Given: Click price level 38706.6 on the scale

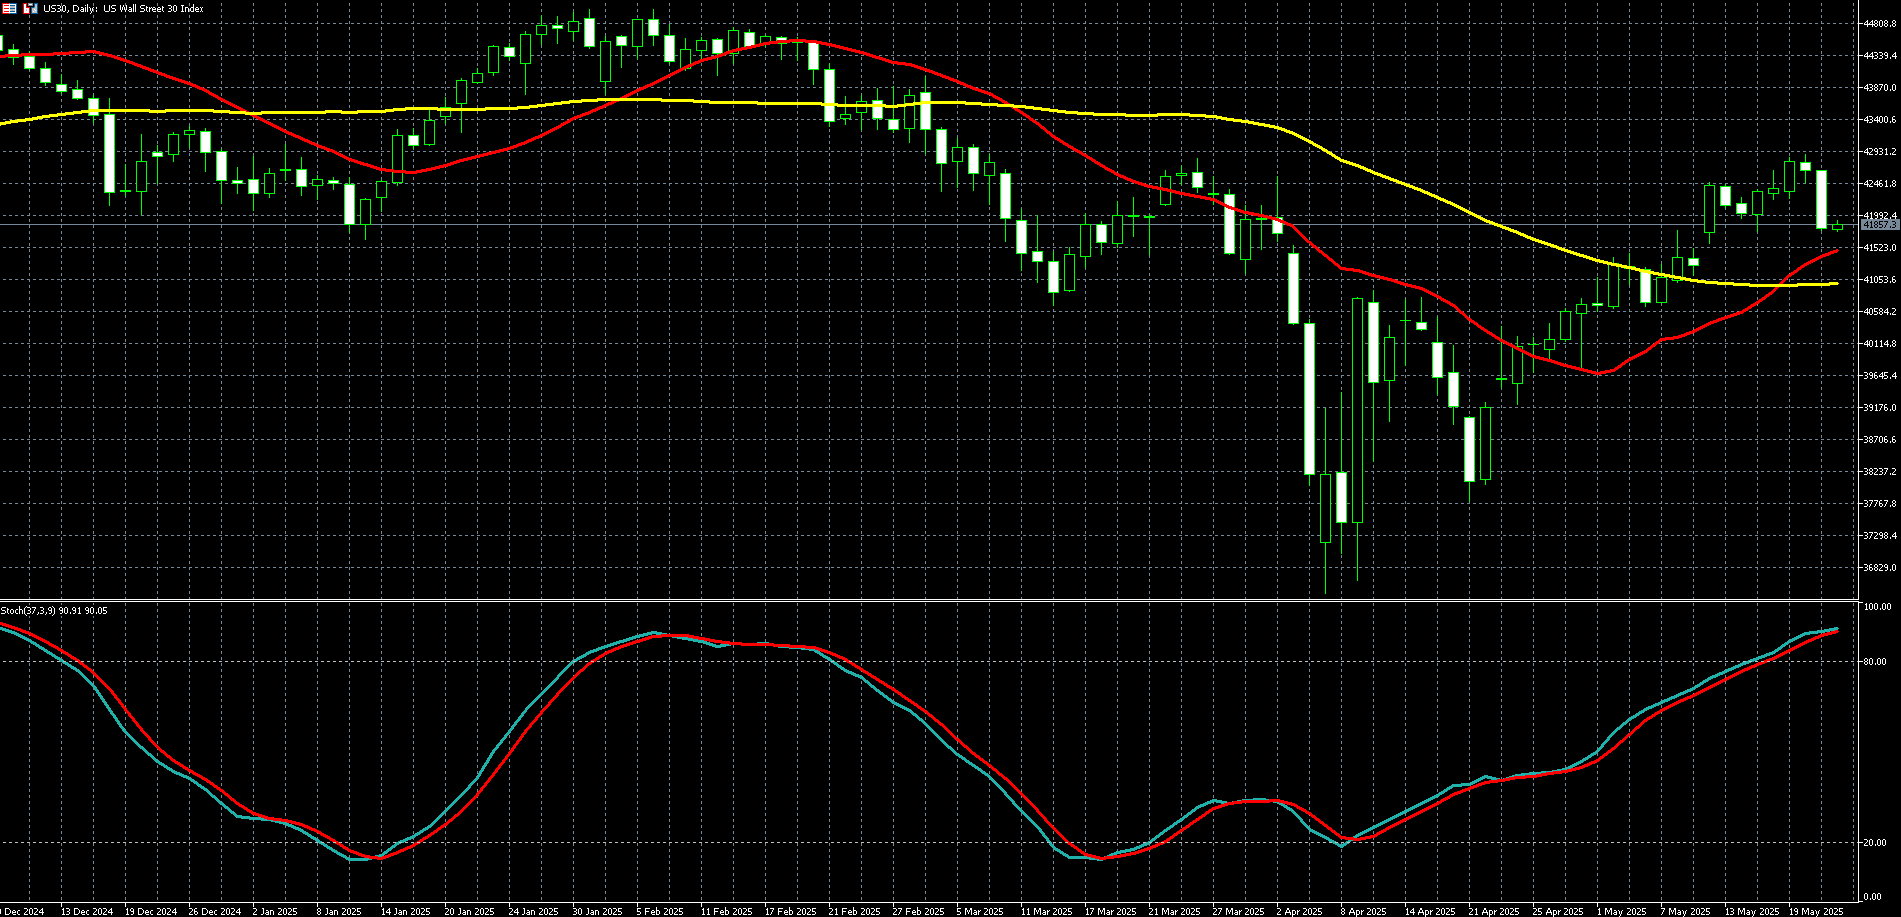Looking at the screenshot, I should 1880,440.
